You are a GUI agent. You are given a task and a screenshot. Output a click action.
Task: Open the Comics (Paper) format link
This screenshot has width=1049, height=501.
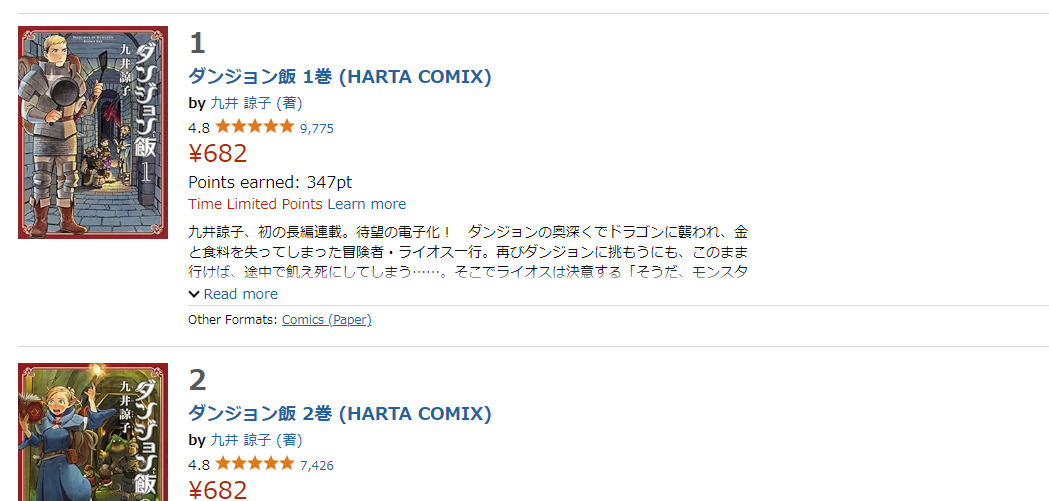pos(326,320)
